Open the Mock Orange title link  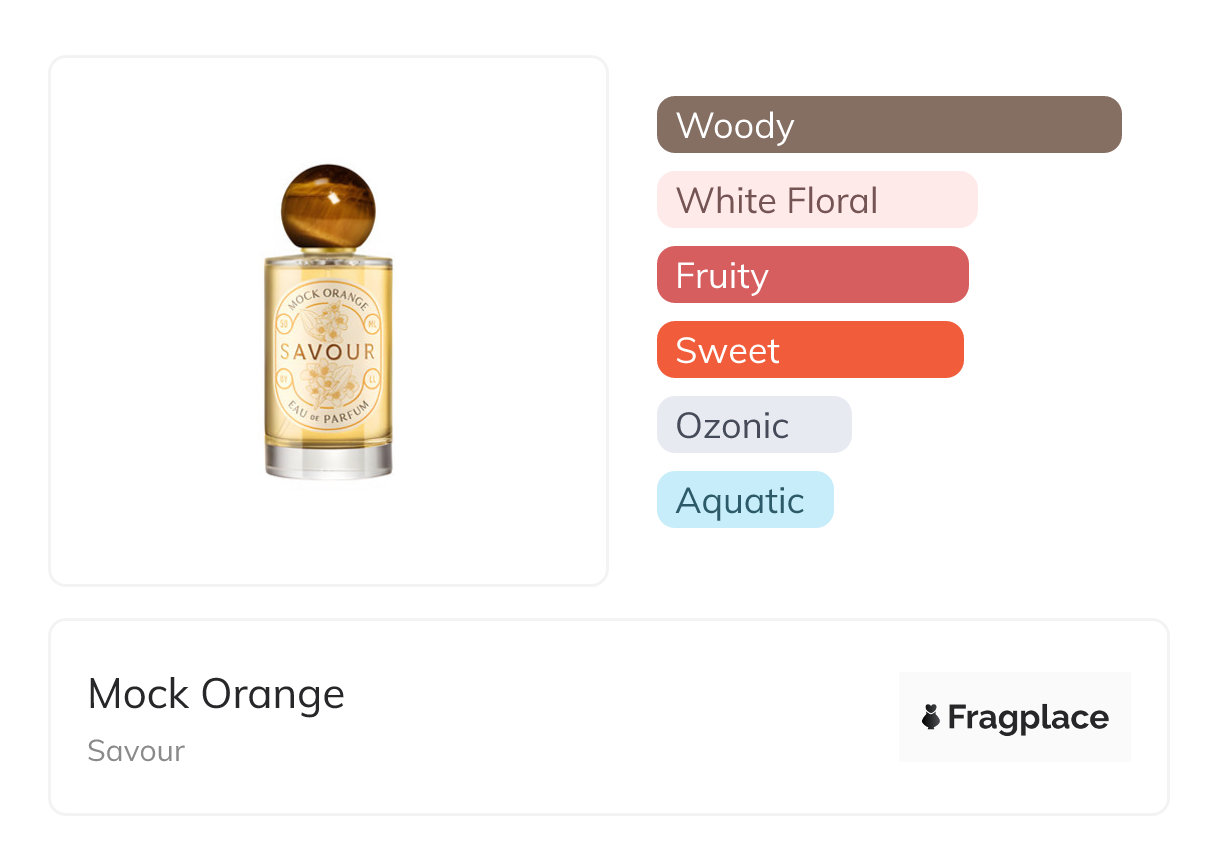216,694
